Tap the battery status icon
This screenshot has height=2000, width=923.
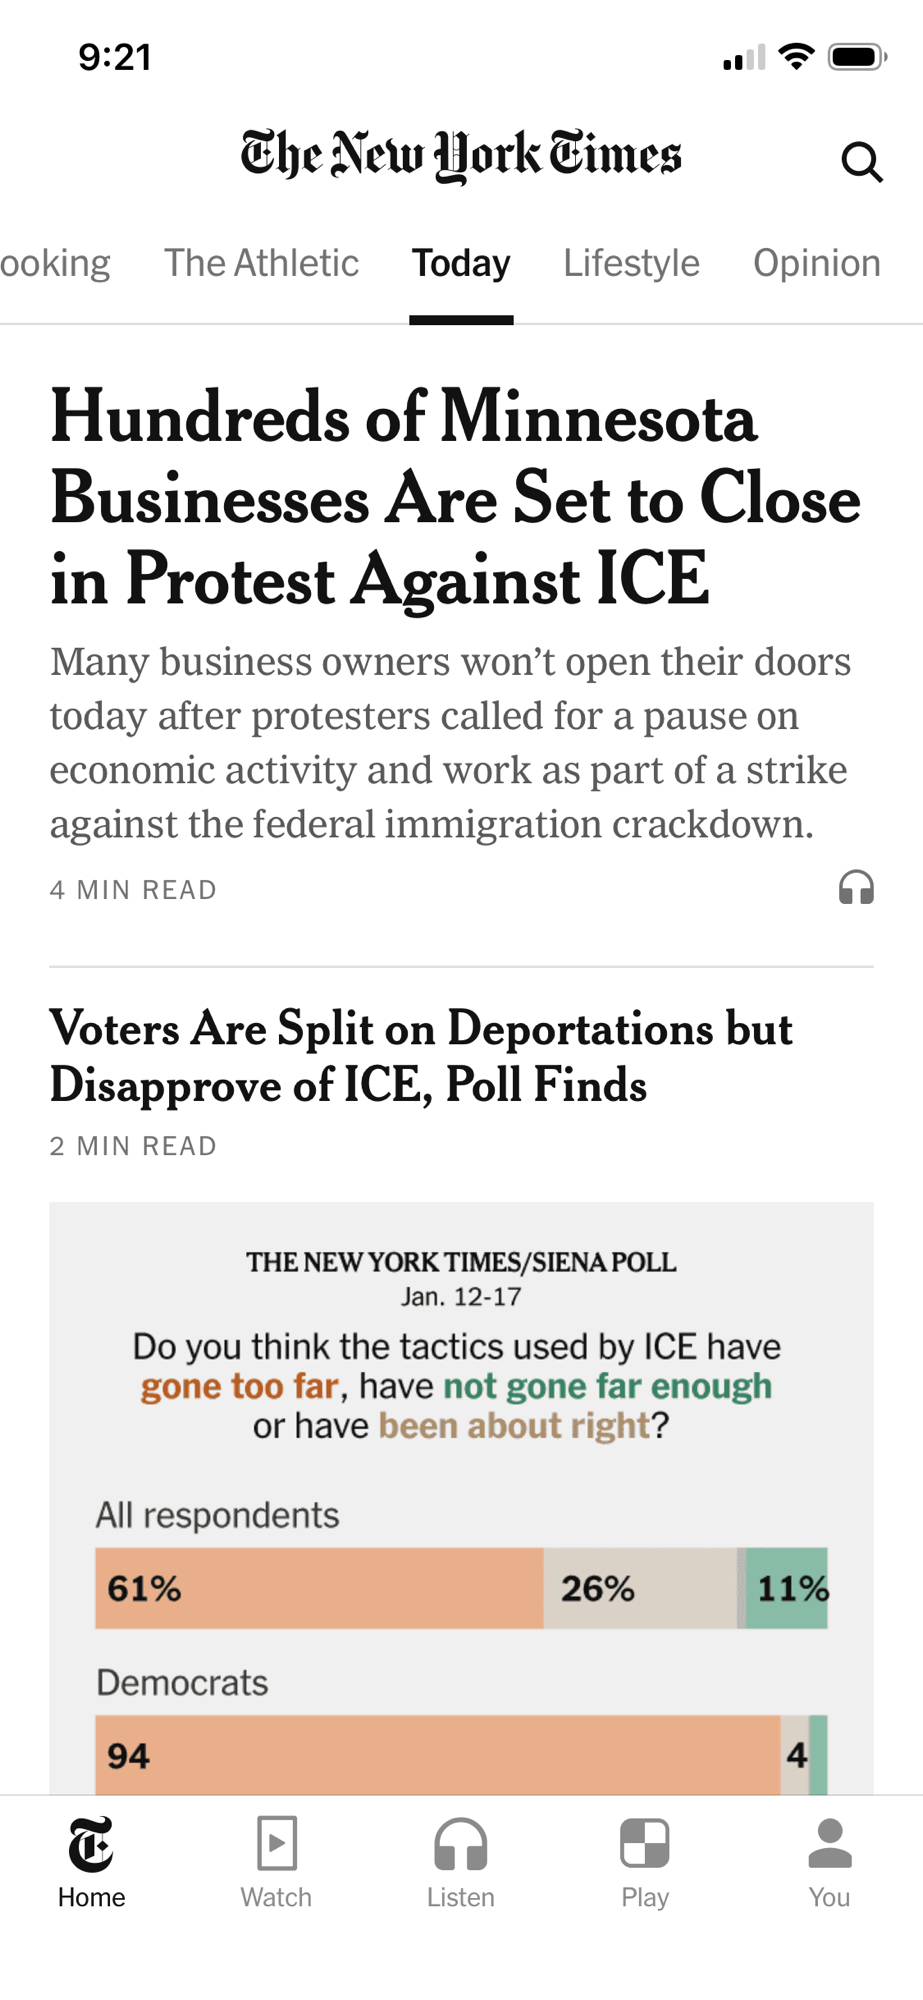point(856,57)
